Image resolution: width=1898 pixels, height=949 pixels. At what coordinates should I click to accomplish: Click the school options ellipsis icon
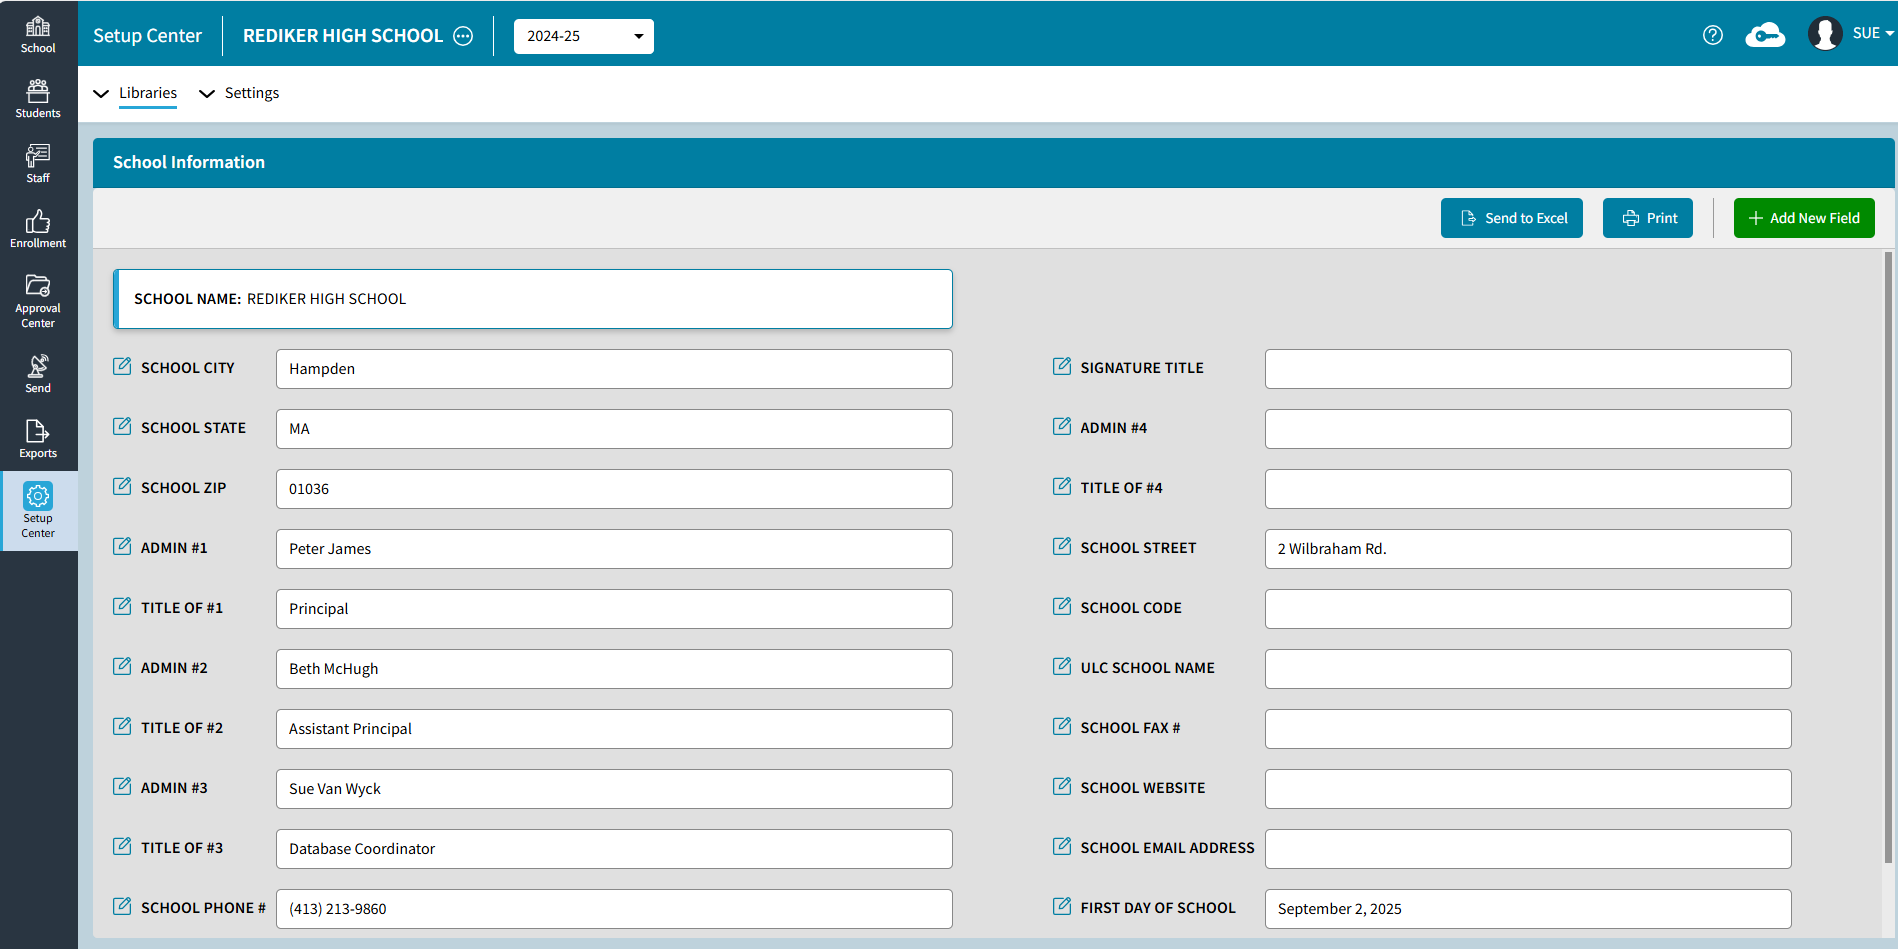click(x=463, y=36)
